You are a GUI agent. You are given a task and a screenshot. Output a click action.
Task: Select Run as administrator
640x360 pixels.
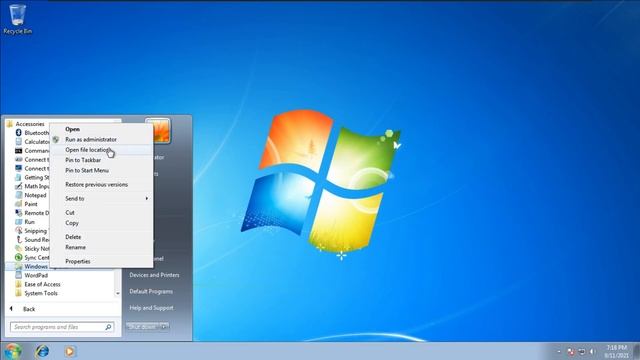click(x=101, y=140)
